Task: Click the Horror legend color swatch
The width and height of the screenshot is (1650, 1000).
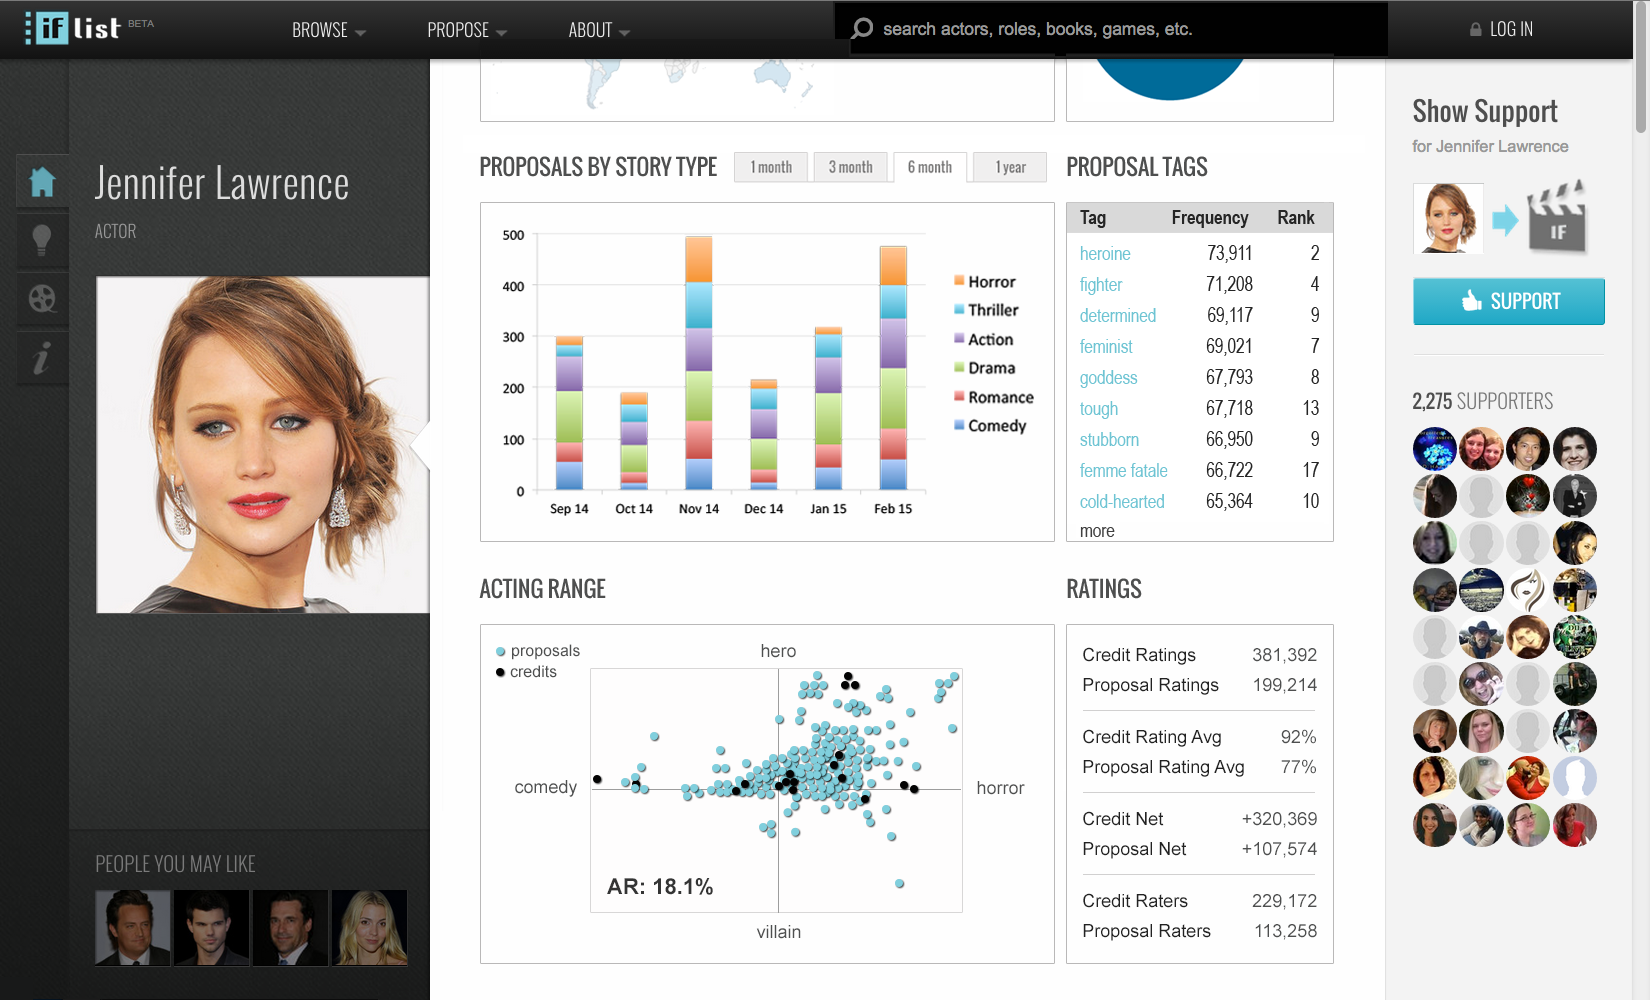Action: click(x=959, y=281)
